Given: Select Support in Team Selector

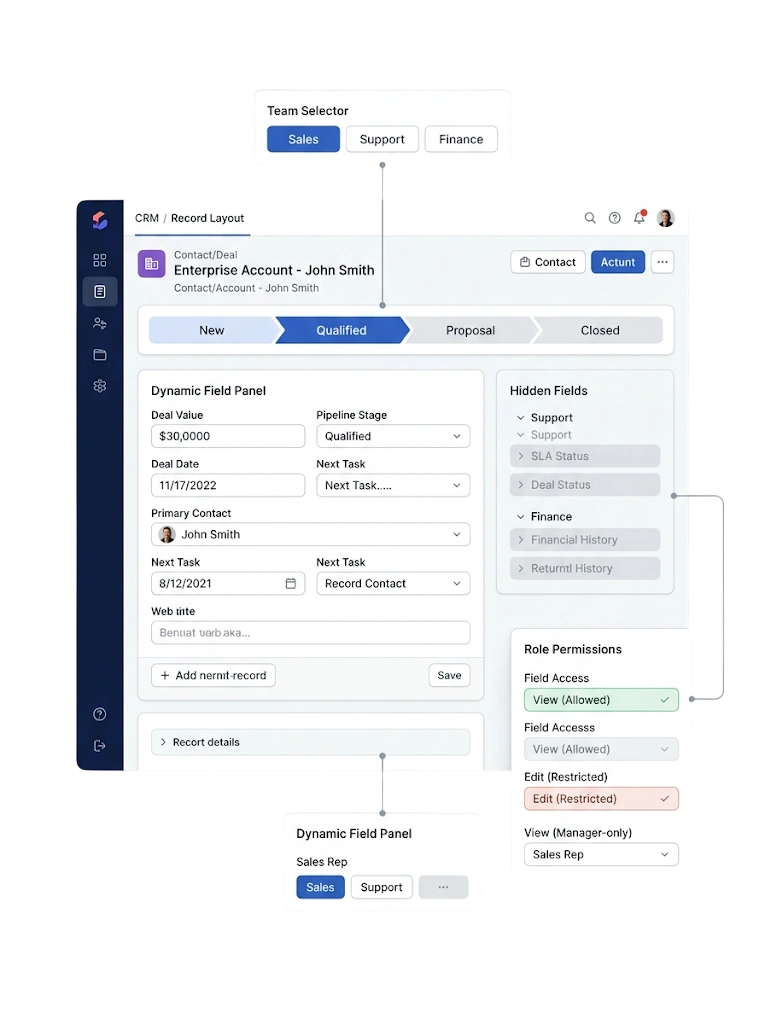Looking at the screenshot, I should pyautogui.click(x=382, y=139).
